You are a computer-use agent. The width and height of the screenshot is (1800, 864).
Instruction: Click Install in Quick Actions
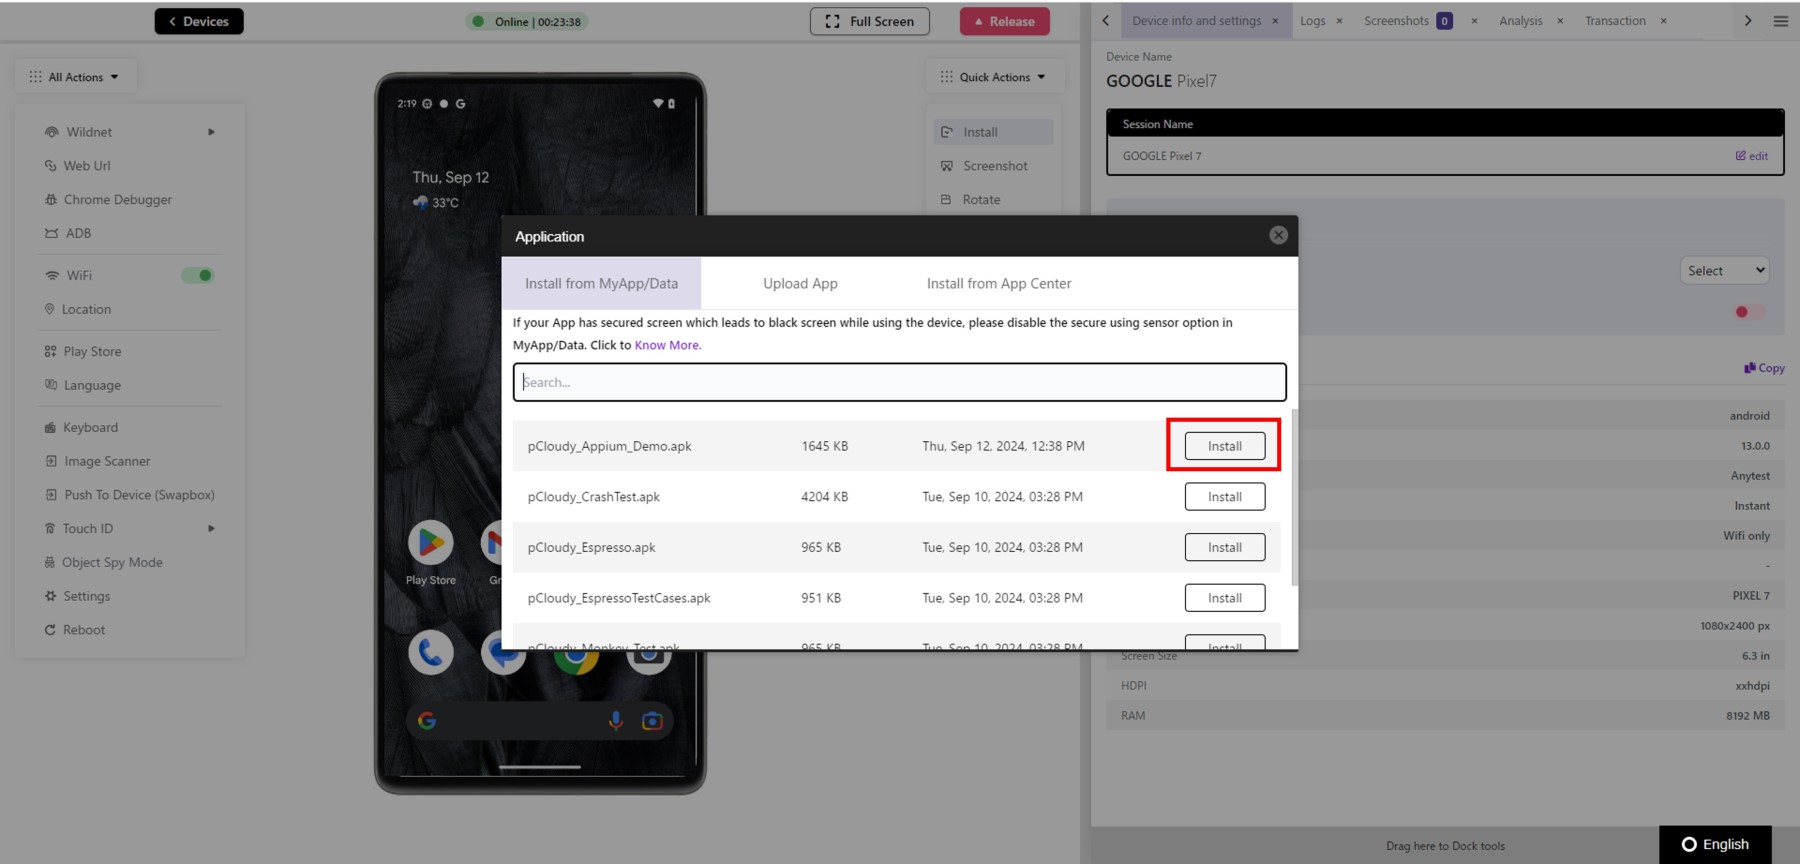[x=993, y=132]
